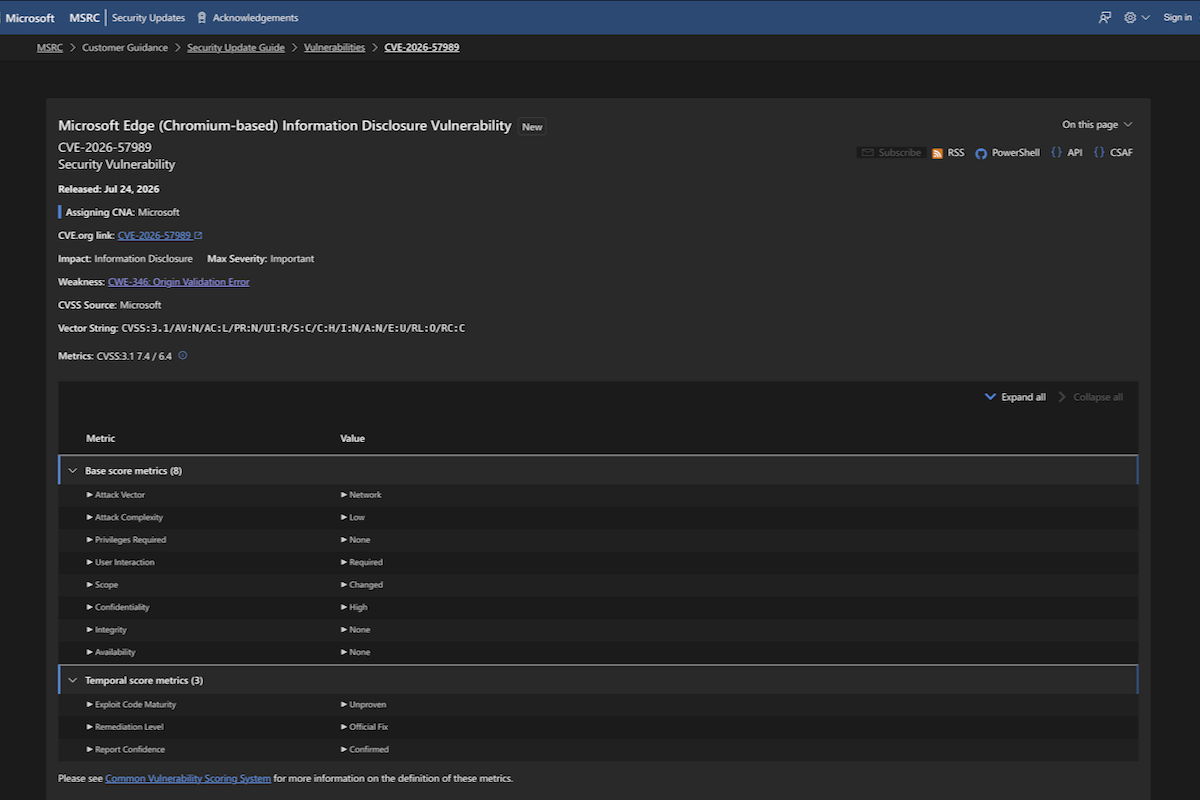Click the New badge by the title
This screenshot has width=1200, height=800.
532,127
